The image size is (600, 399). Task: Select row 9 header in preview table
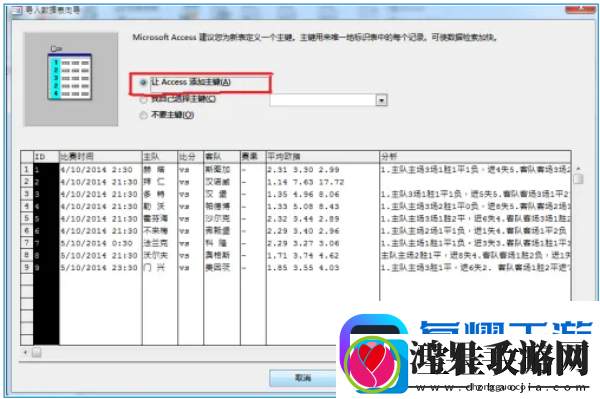26,267
